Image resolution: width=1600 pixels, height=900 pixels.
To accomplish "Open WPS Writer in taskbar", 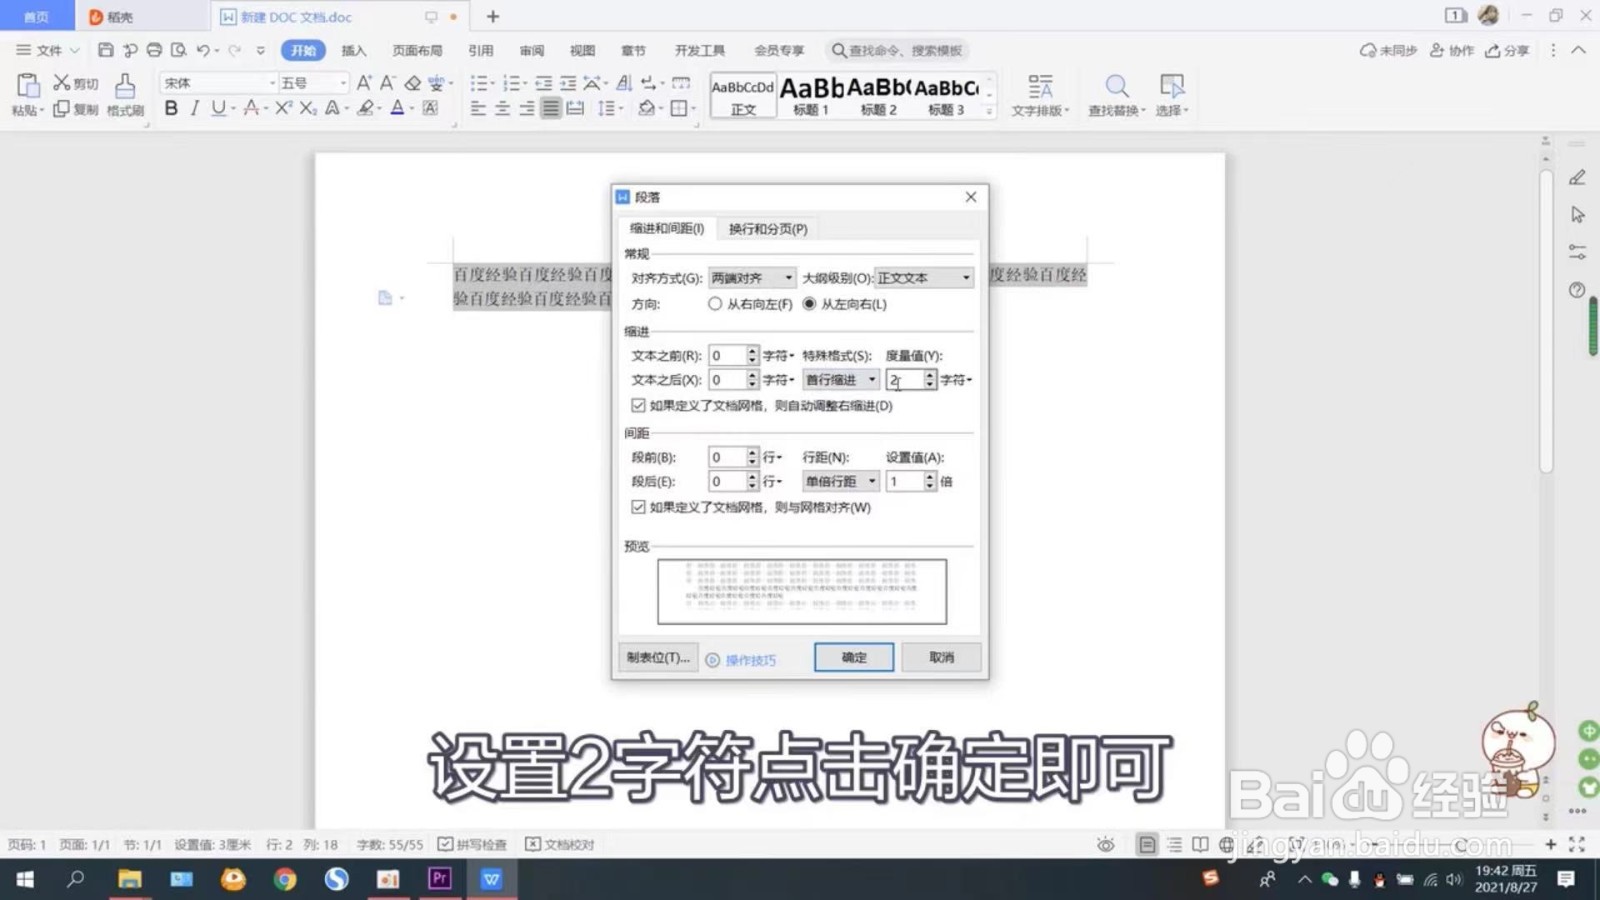I will (x=491, y=879).
